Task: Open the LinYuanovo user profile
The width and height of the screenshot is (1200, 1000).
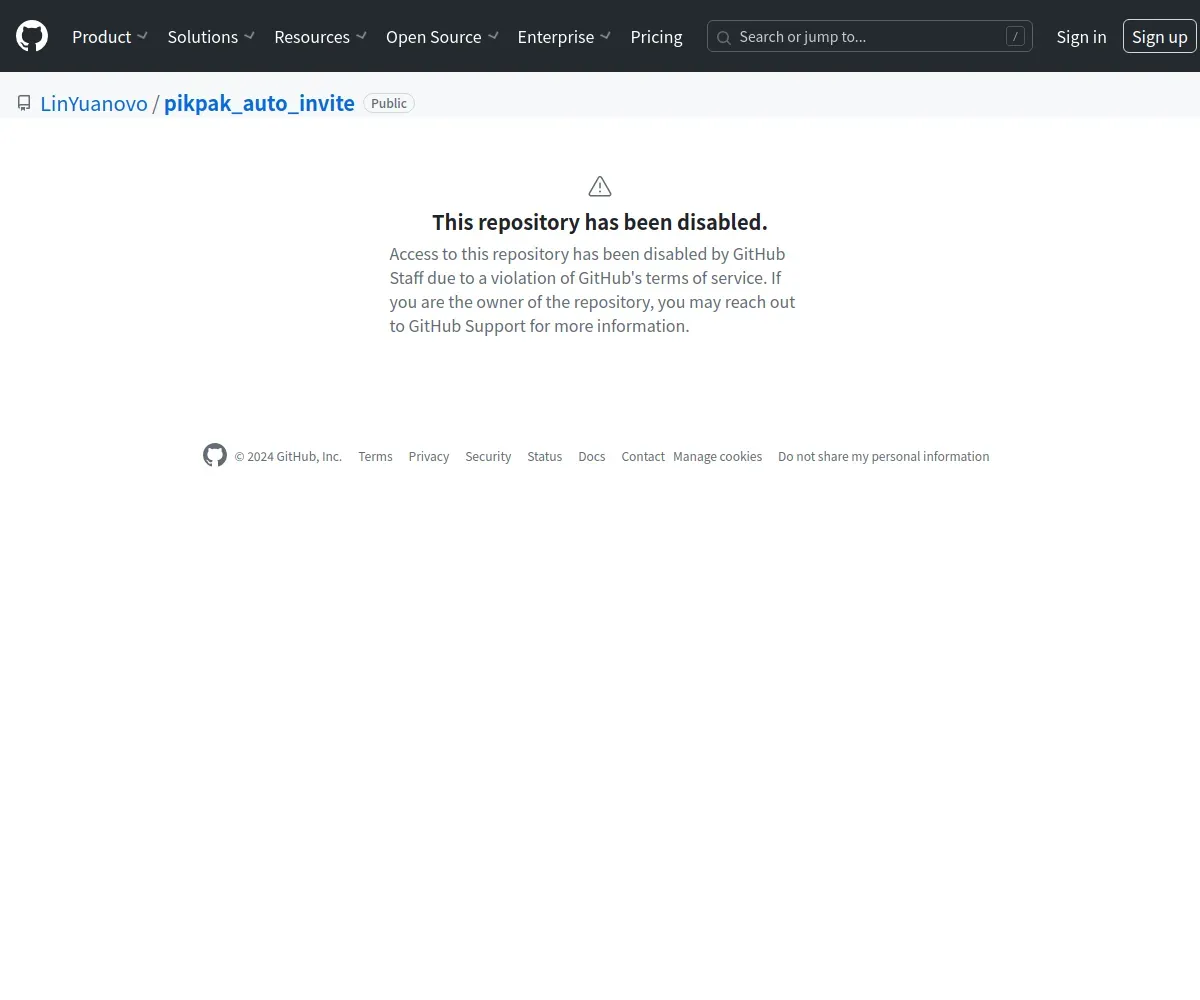Action: (94, 103)
